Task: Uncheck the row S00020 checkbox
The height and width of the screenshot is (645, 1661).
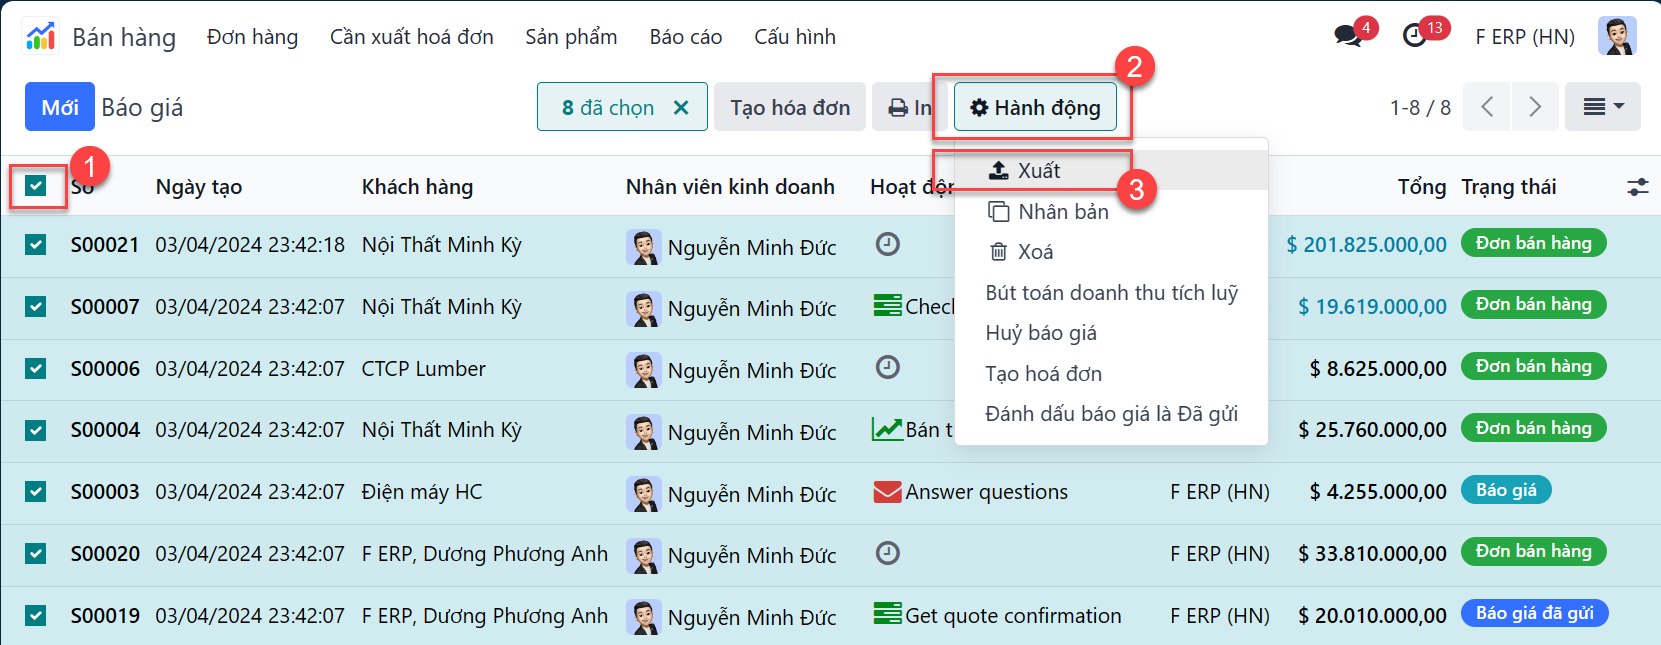Action: (x=36, y=553)
